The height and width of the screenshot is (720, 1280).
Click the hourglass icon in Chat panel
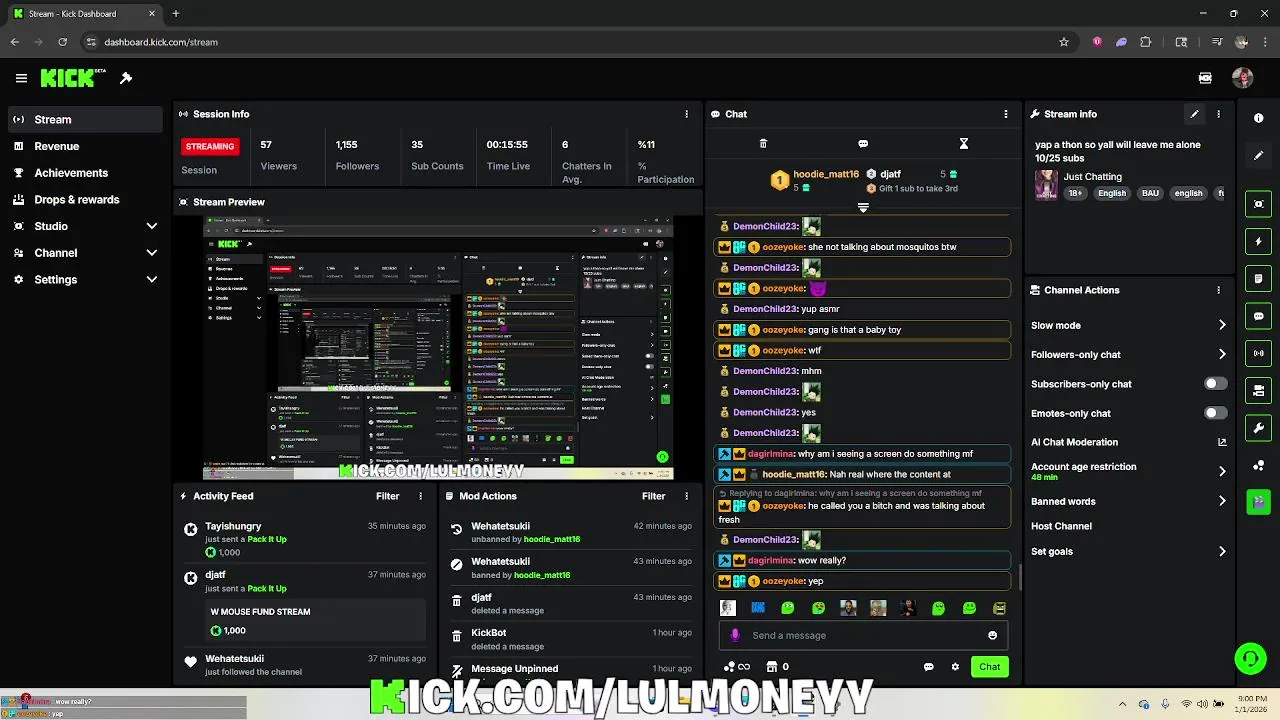point(964,144)
